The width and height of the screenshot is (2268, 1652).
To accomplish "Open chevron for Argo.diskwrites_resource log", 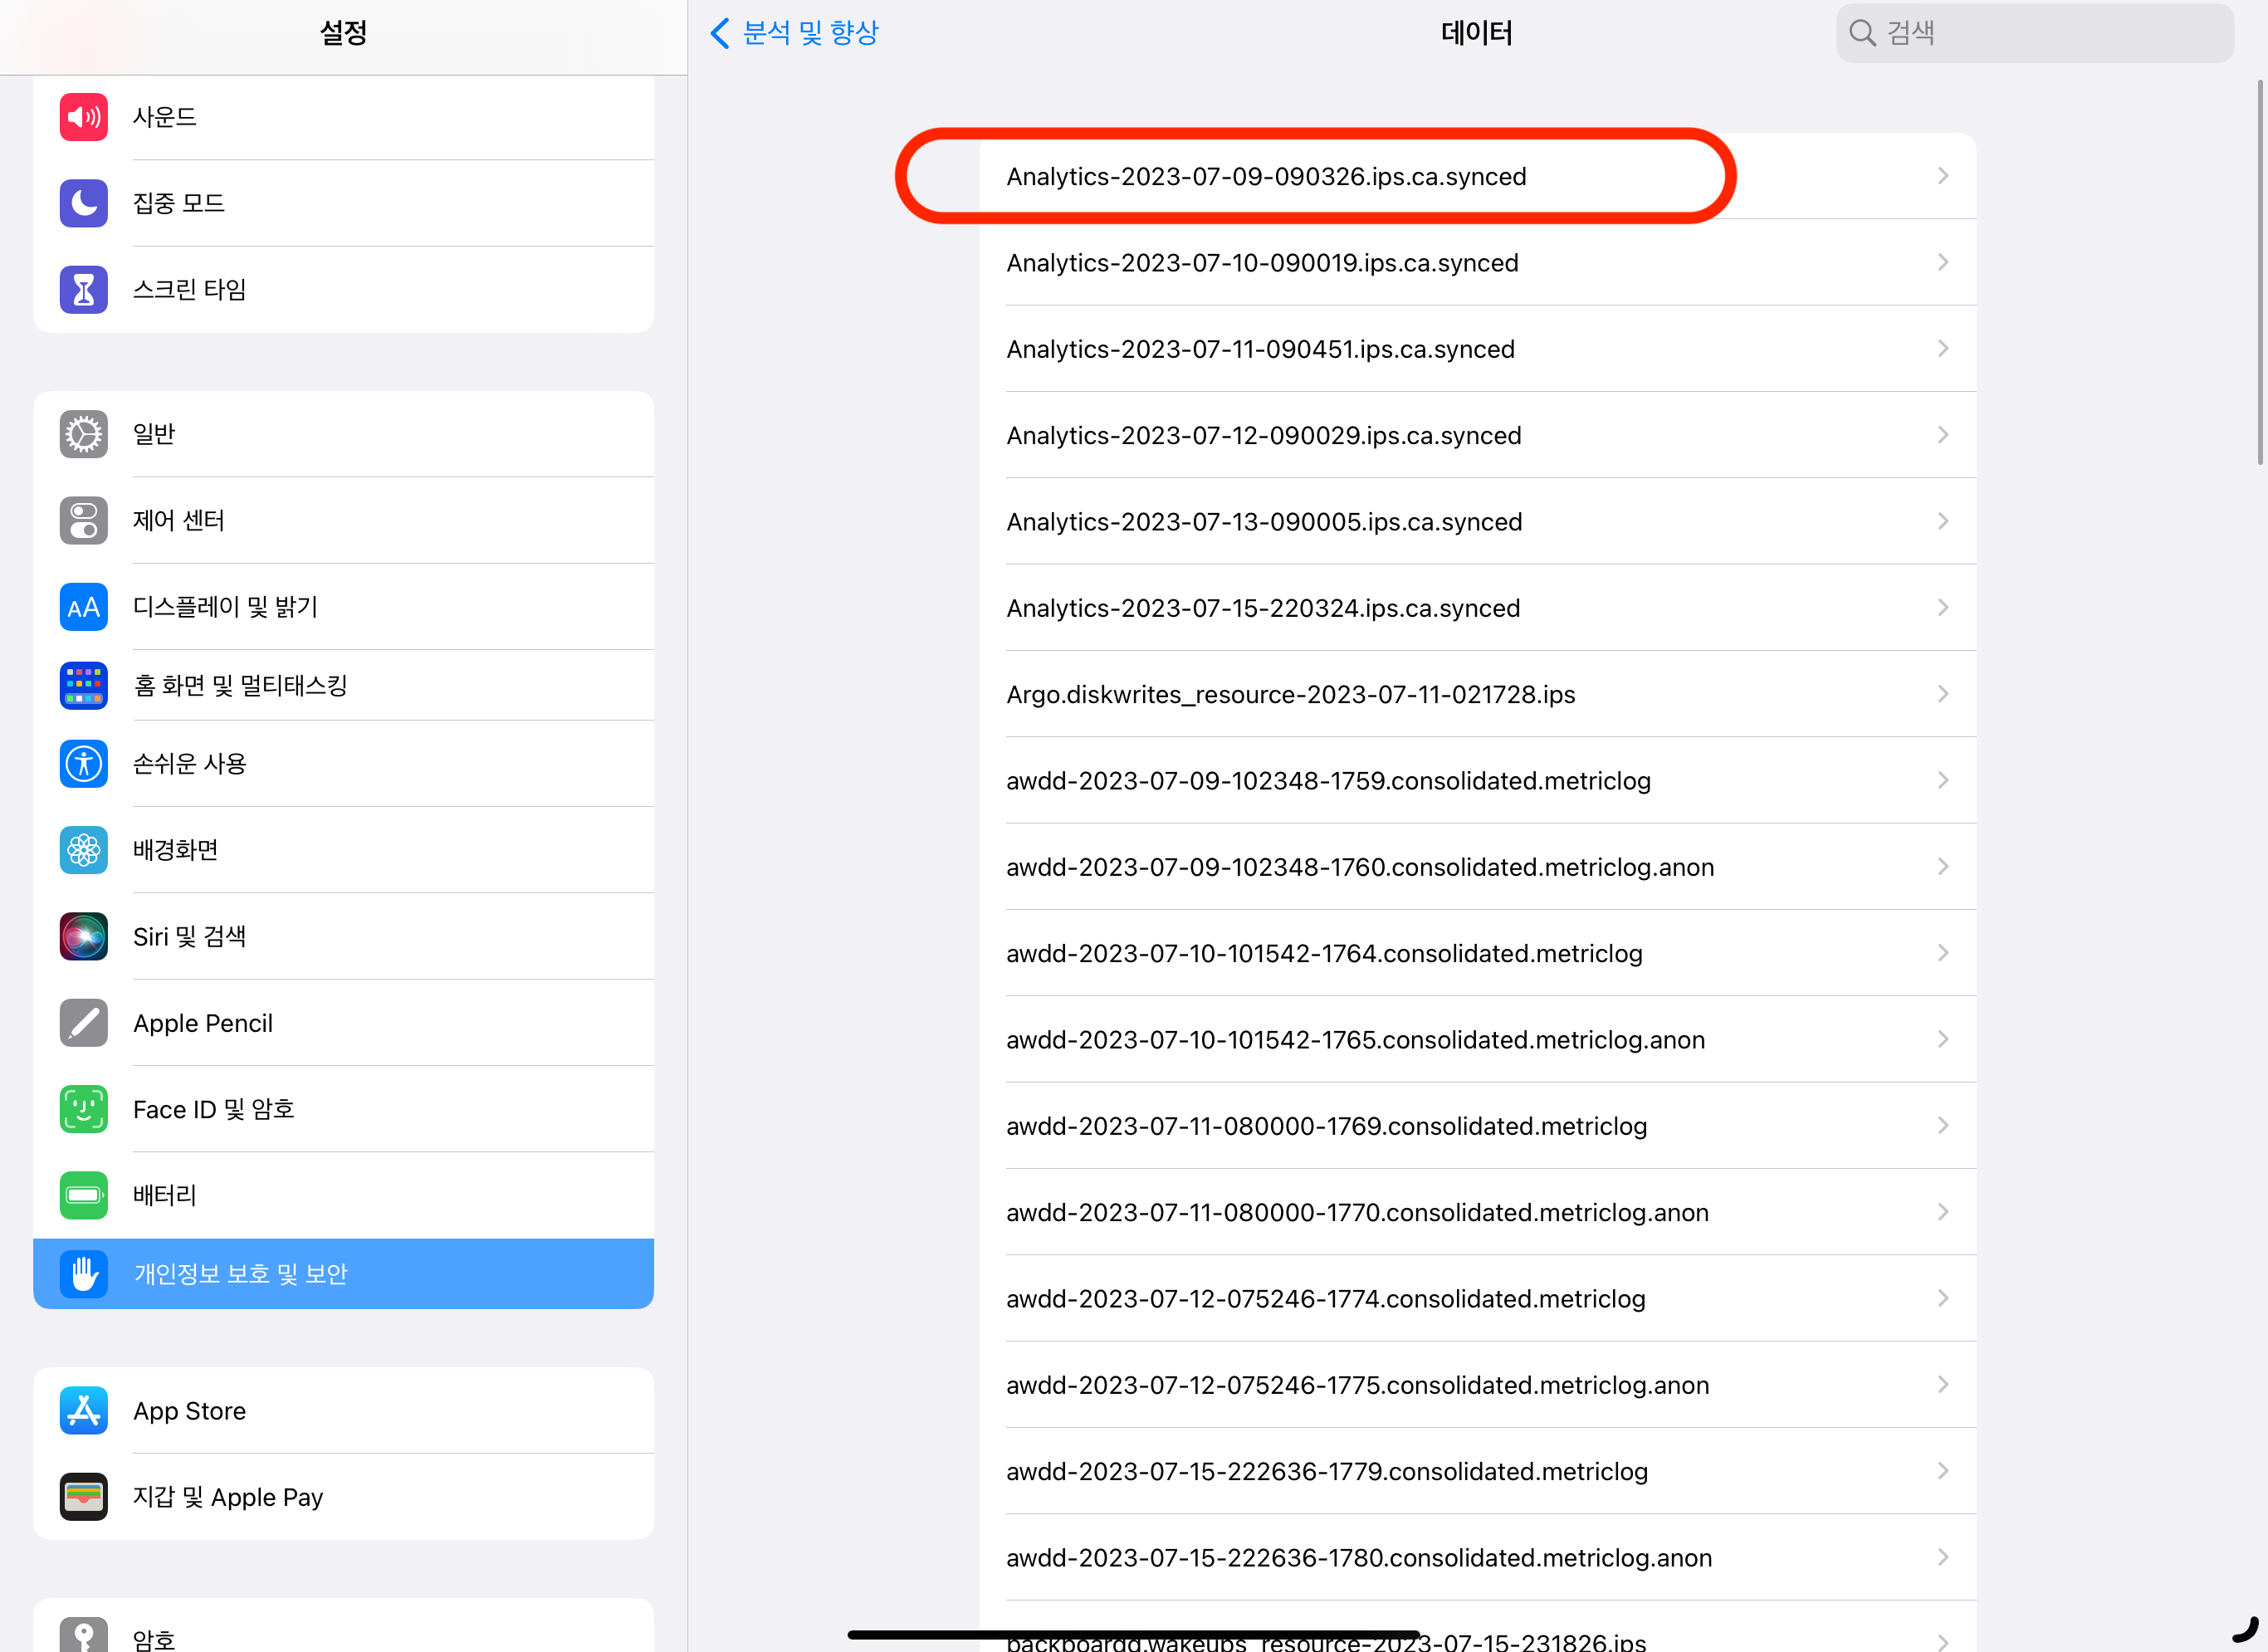I will click(1942, 694).
